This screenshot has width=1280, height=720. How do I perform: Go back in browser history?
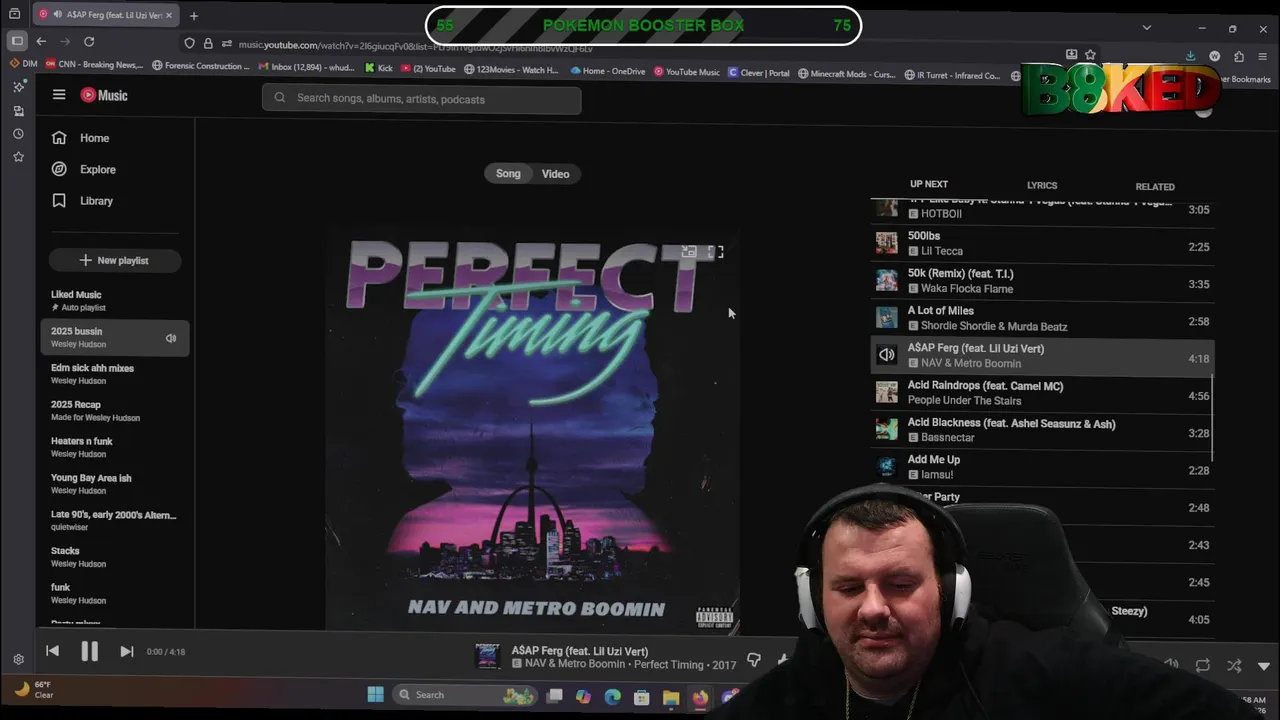pyautogui.click(x=41, y=41)
